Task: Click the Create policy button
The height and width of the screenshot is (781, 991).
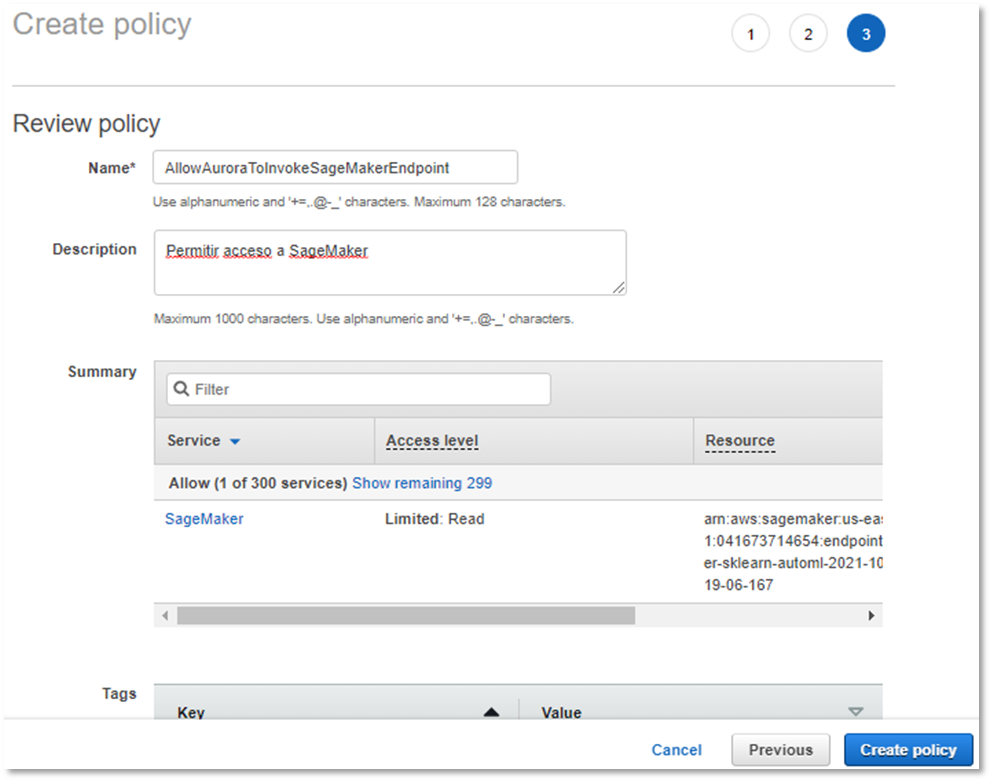Action: [x=908, y=749]
